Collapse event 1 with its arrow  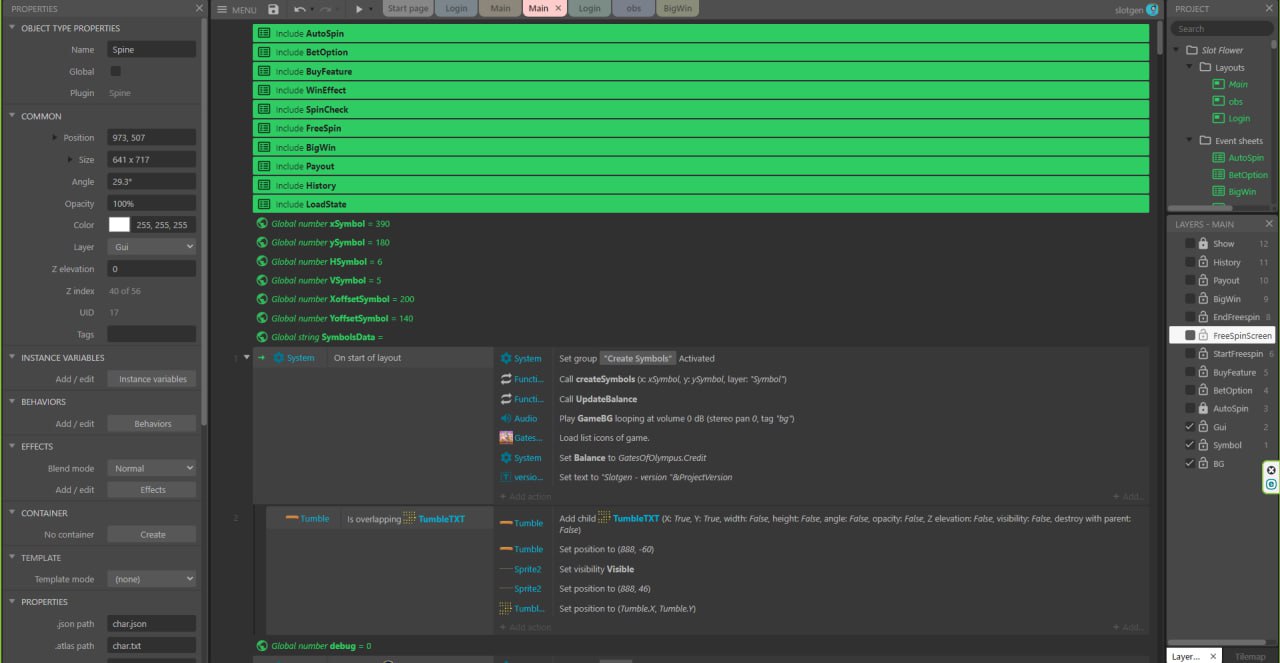click(x=247, y=358)
